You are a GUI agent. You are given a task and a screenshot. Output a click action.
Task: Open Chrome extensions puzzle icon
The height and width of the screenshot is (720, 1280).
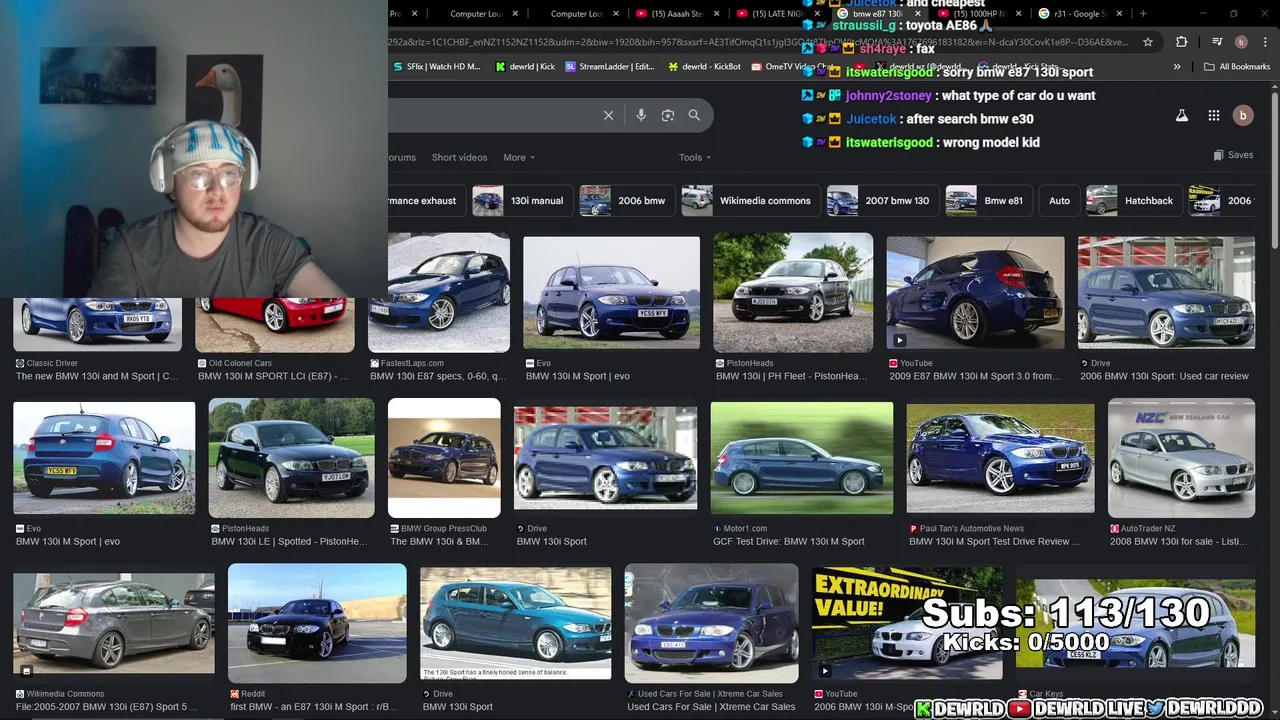coord(1182,42)
